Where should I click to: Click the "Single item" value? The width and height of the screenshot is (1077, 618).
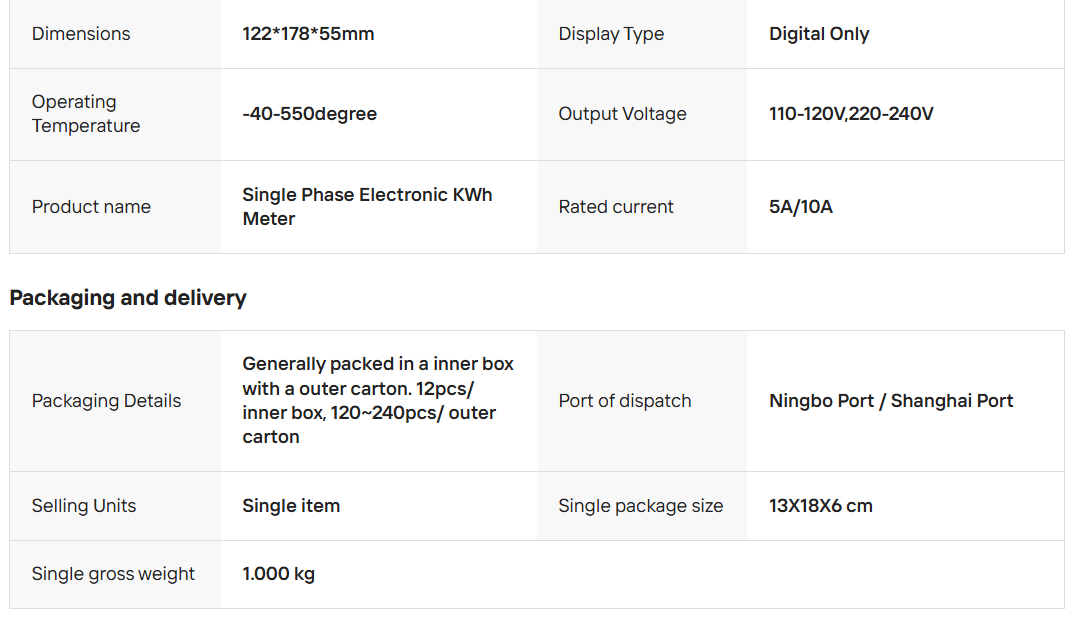point(291,506)
